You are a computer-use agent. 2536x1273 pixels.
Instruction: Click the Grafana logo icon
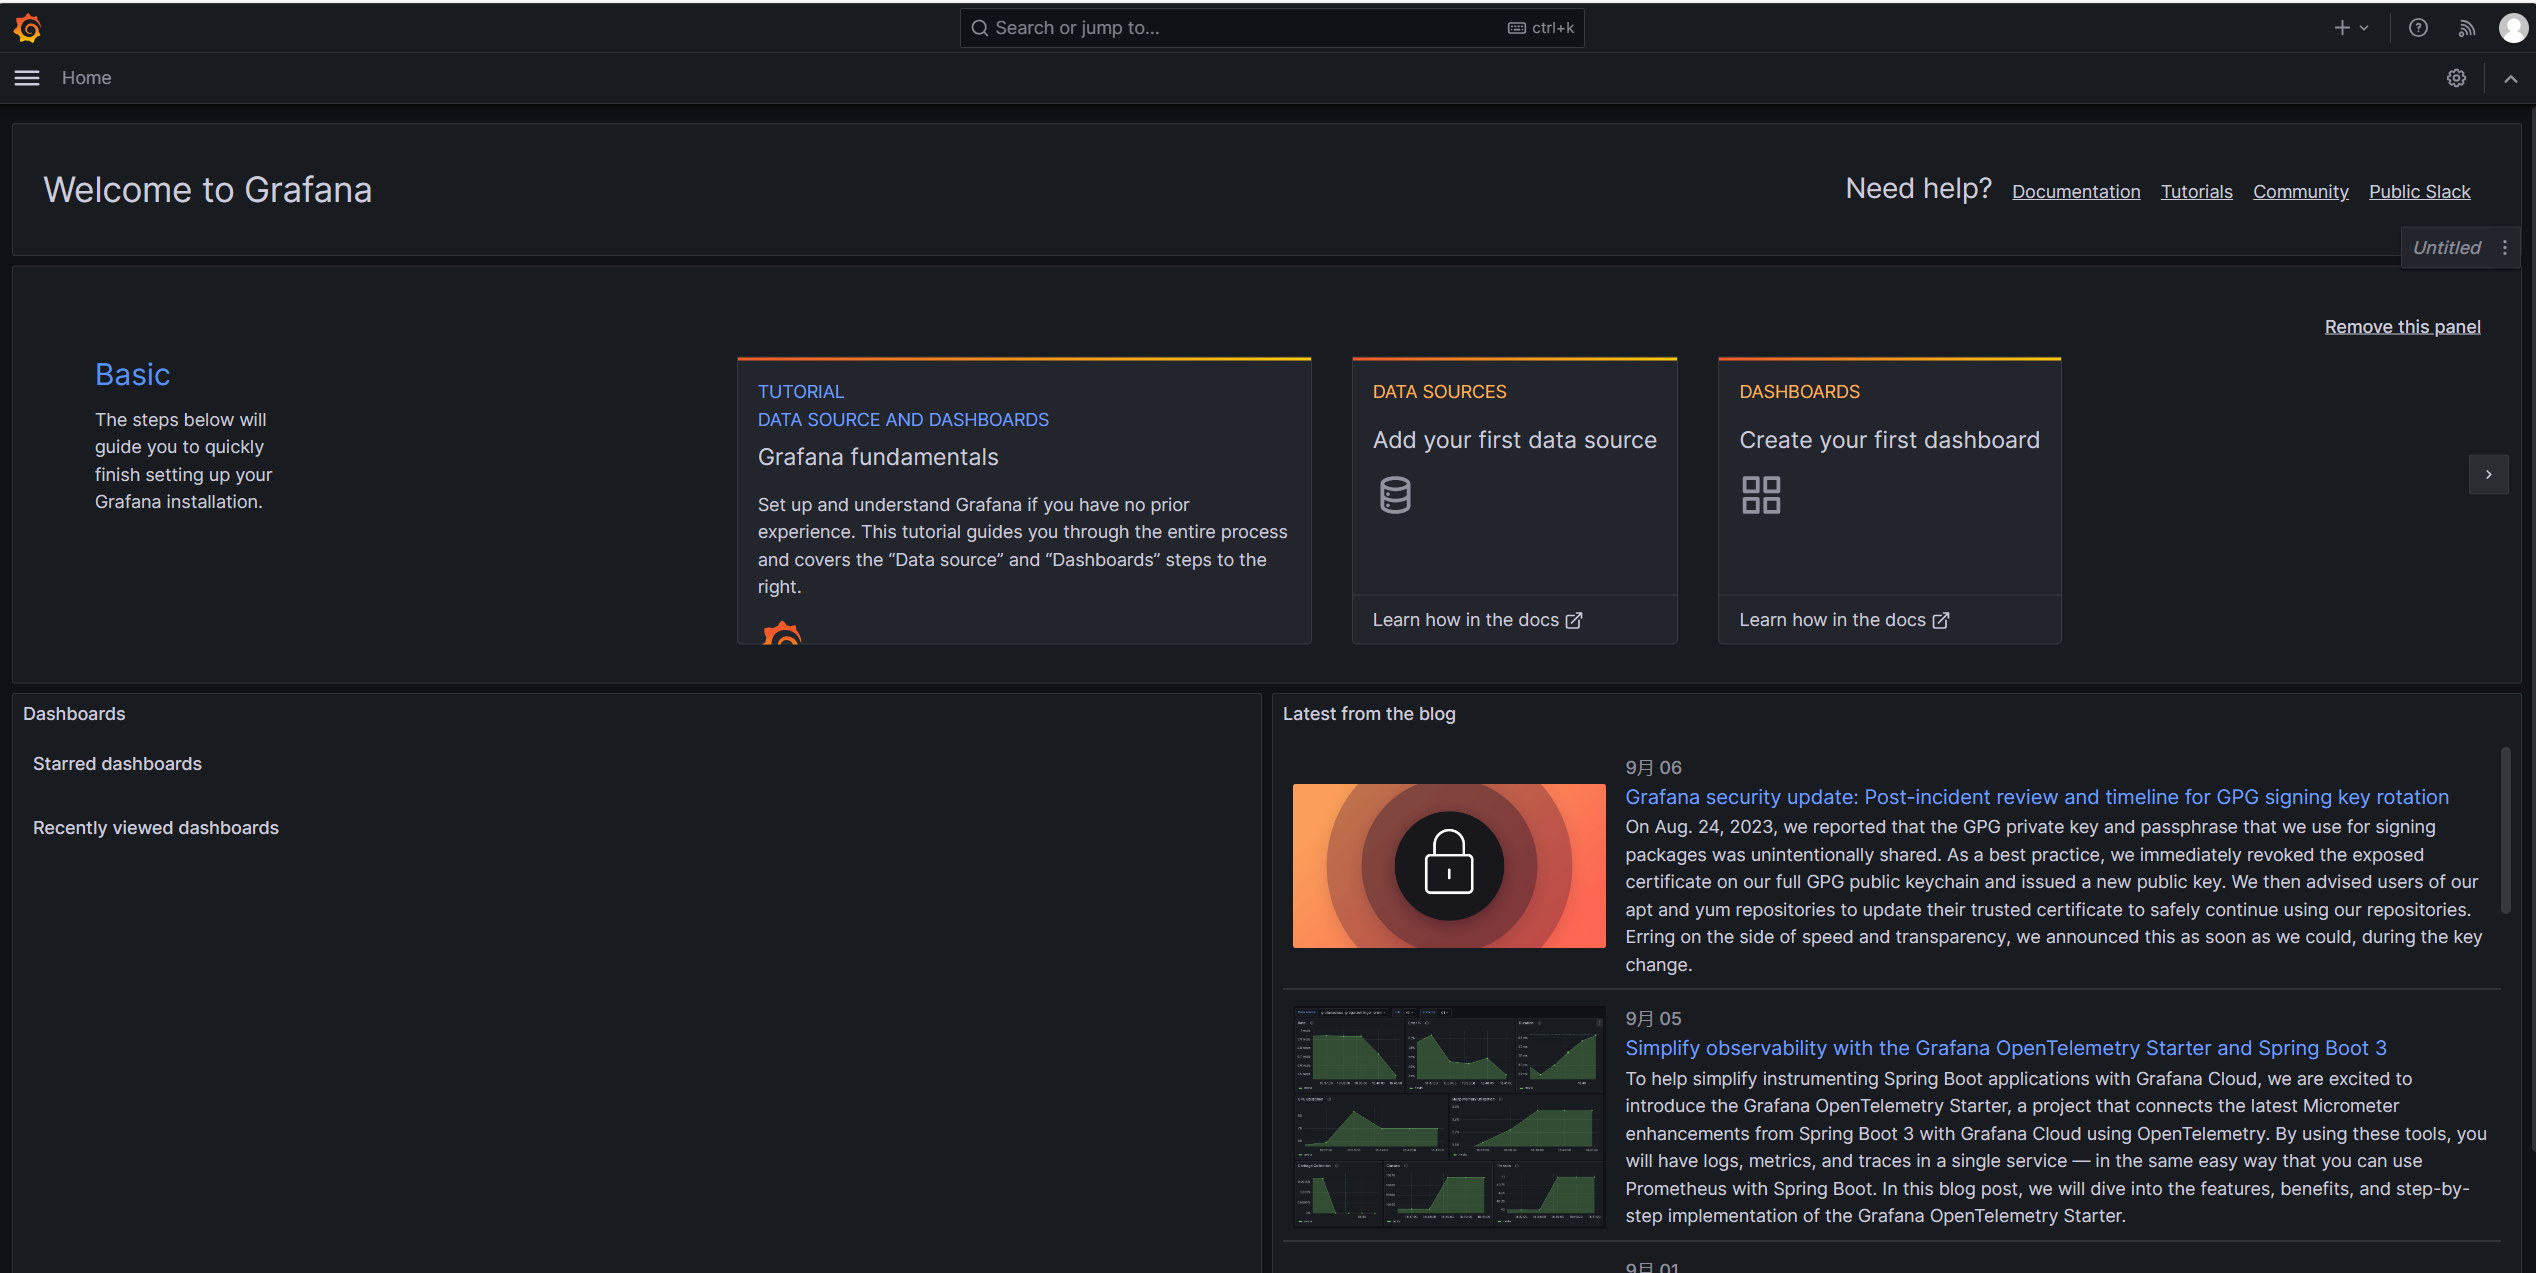coord(27,28)
